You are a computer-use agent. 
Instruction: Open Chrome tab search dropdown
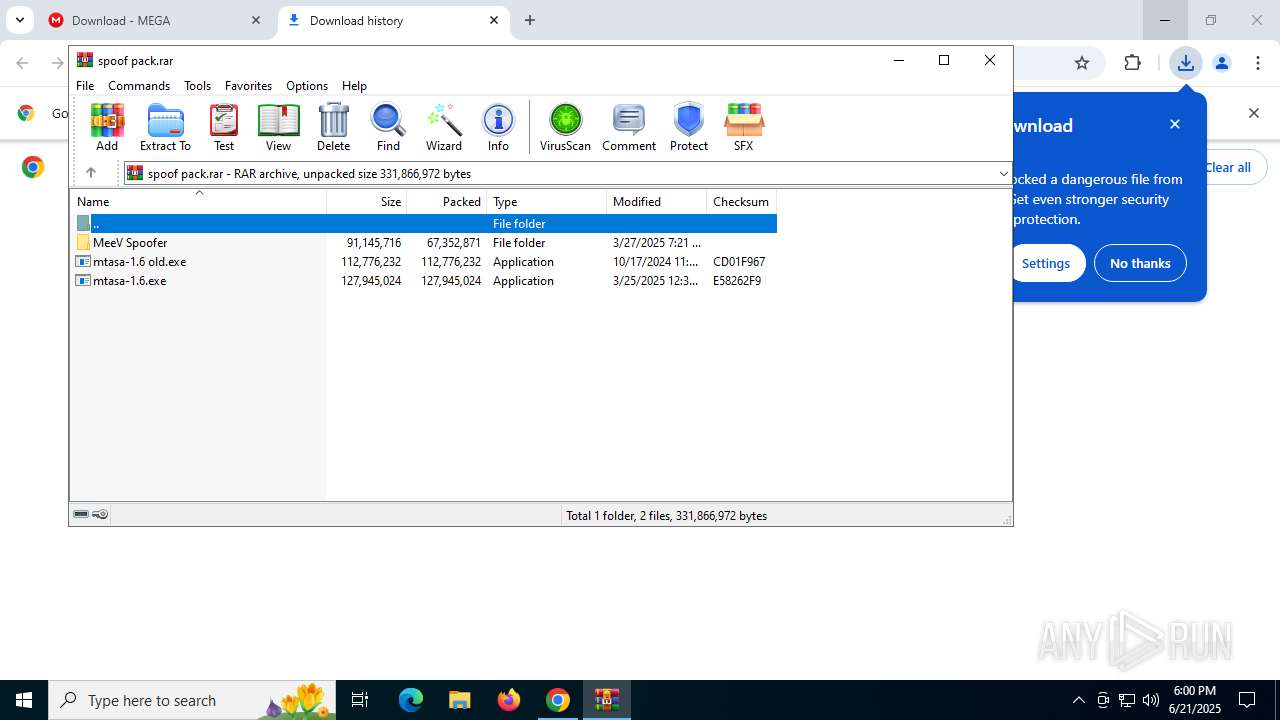click(x=19, y=20)
